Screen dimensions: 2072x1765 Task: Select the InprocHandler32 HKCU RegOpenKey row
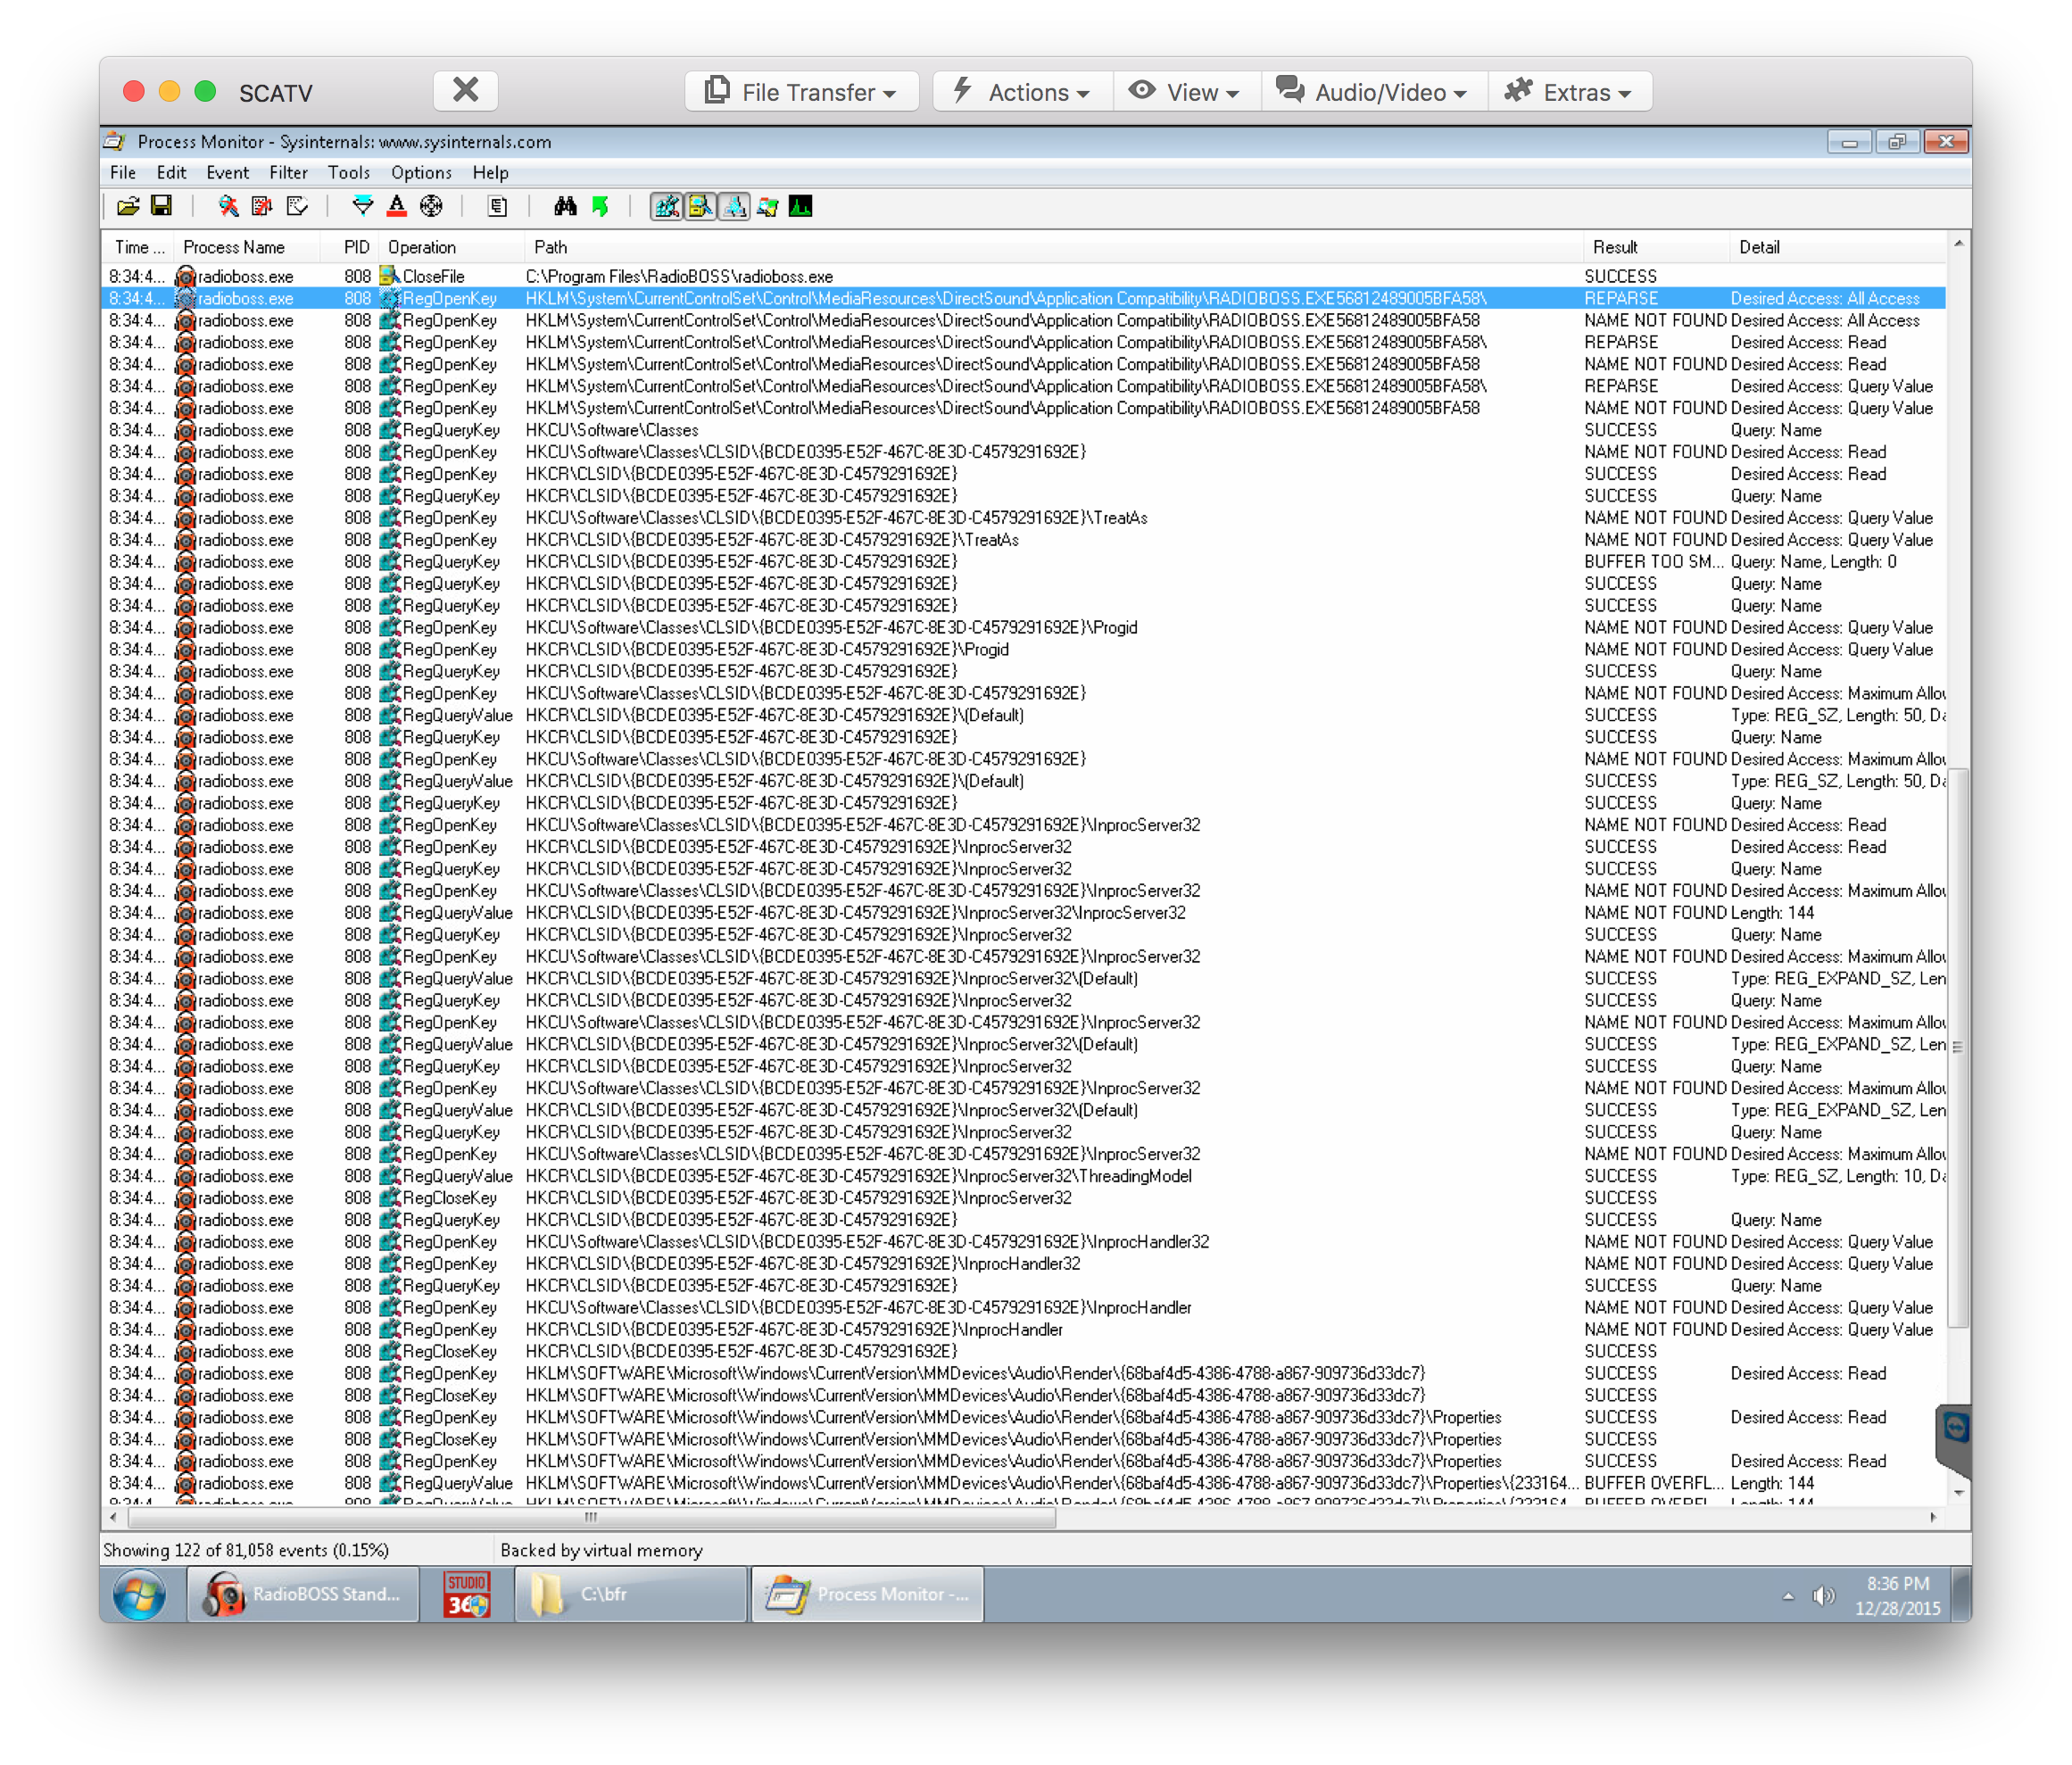(x=1024, y=1242)
